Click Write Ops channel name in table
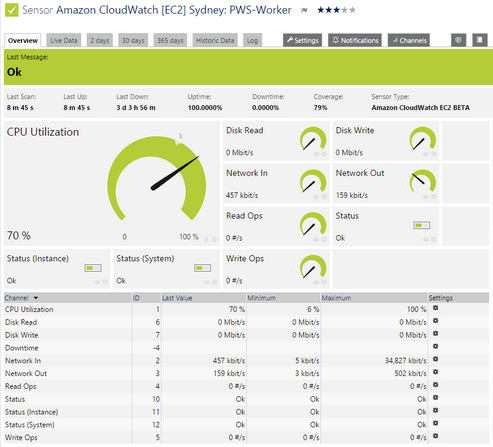This screenshot has width=493, height=447. pyautogui.click(x=21, y=438)
